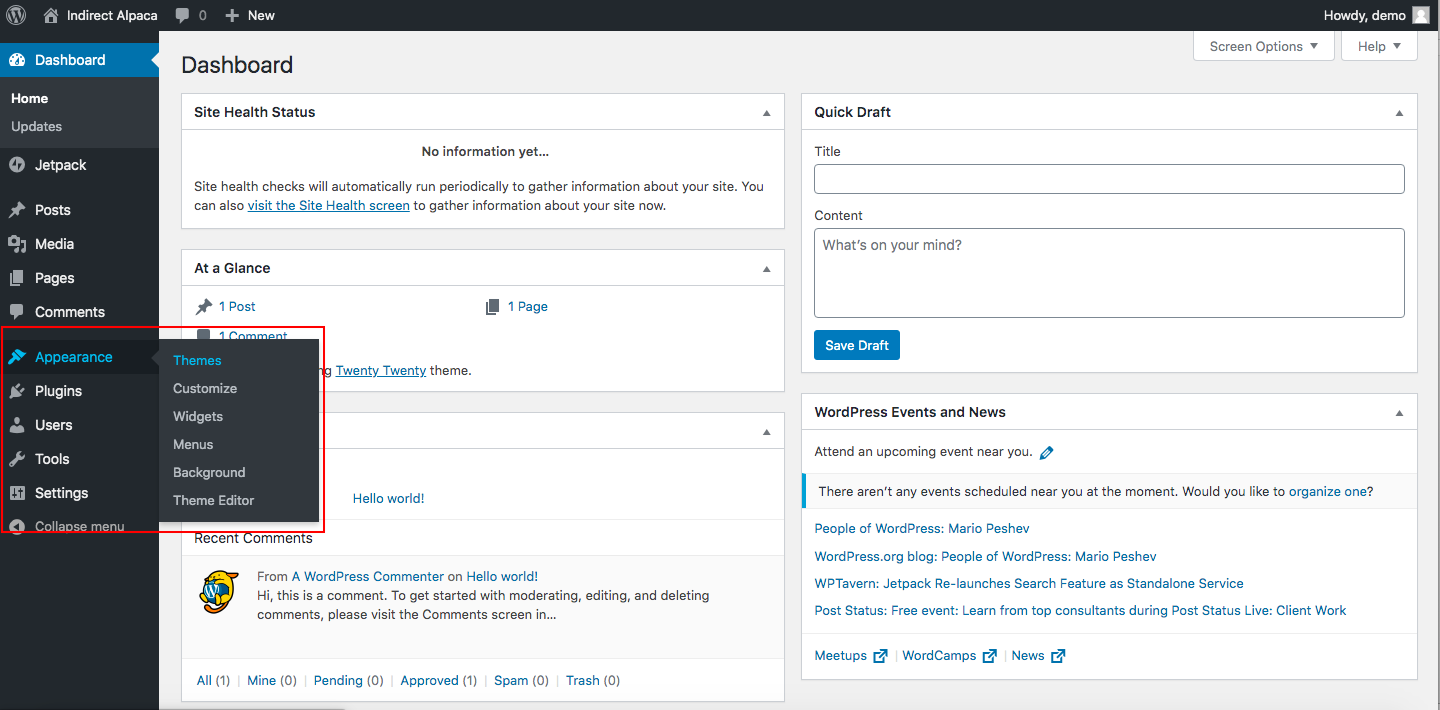The width and height of the screenshot is (1440, 710).
Task: Click the Posts pushpin icon in sidebar
Action: (17, 210)
